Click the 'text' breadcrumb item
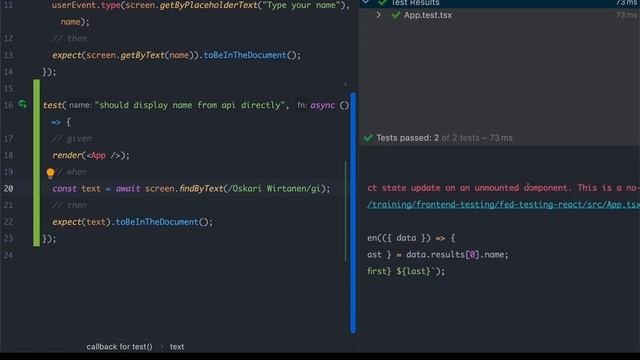Viewport: 640px width, 360px height. tap(177, 347)
